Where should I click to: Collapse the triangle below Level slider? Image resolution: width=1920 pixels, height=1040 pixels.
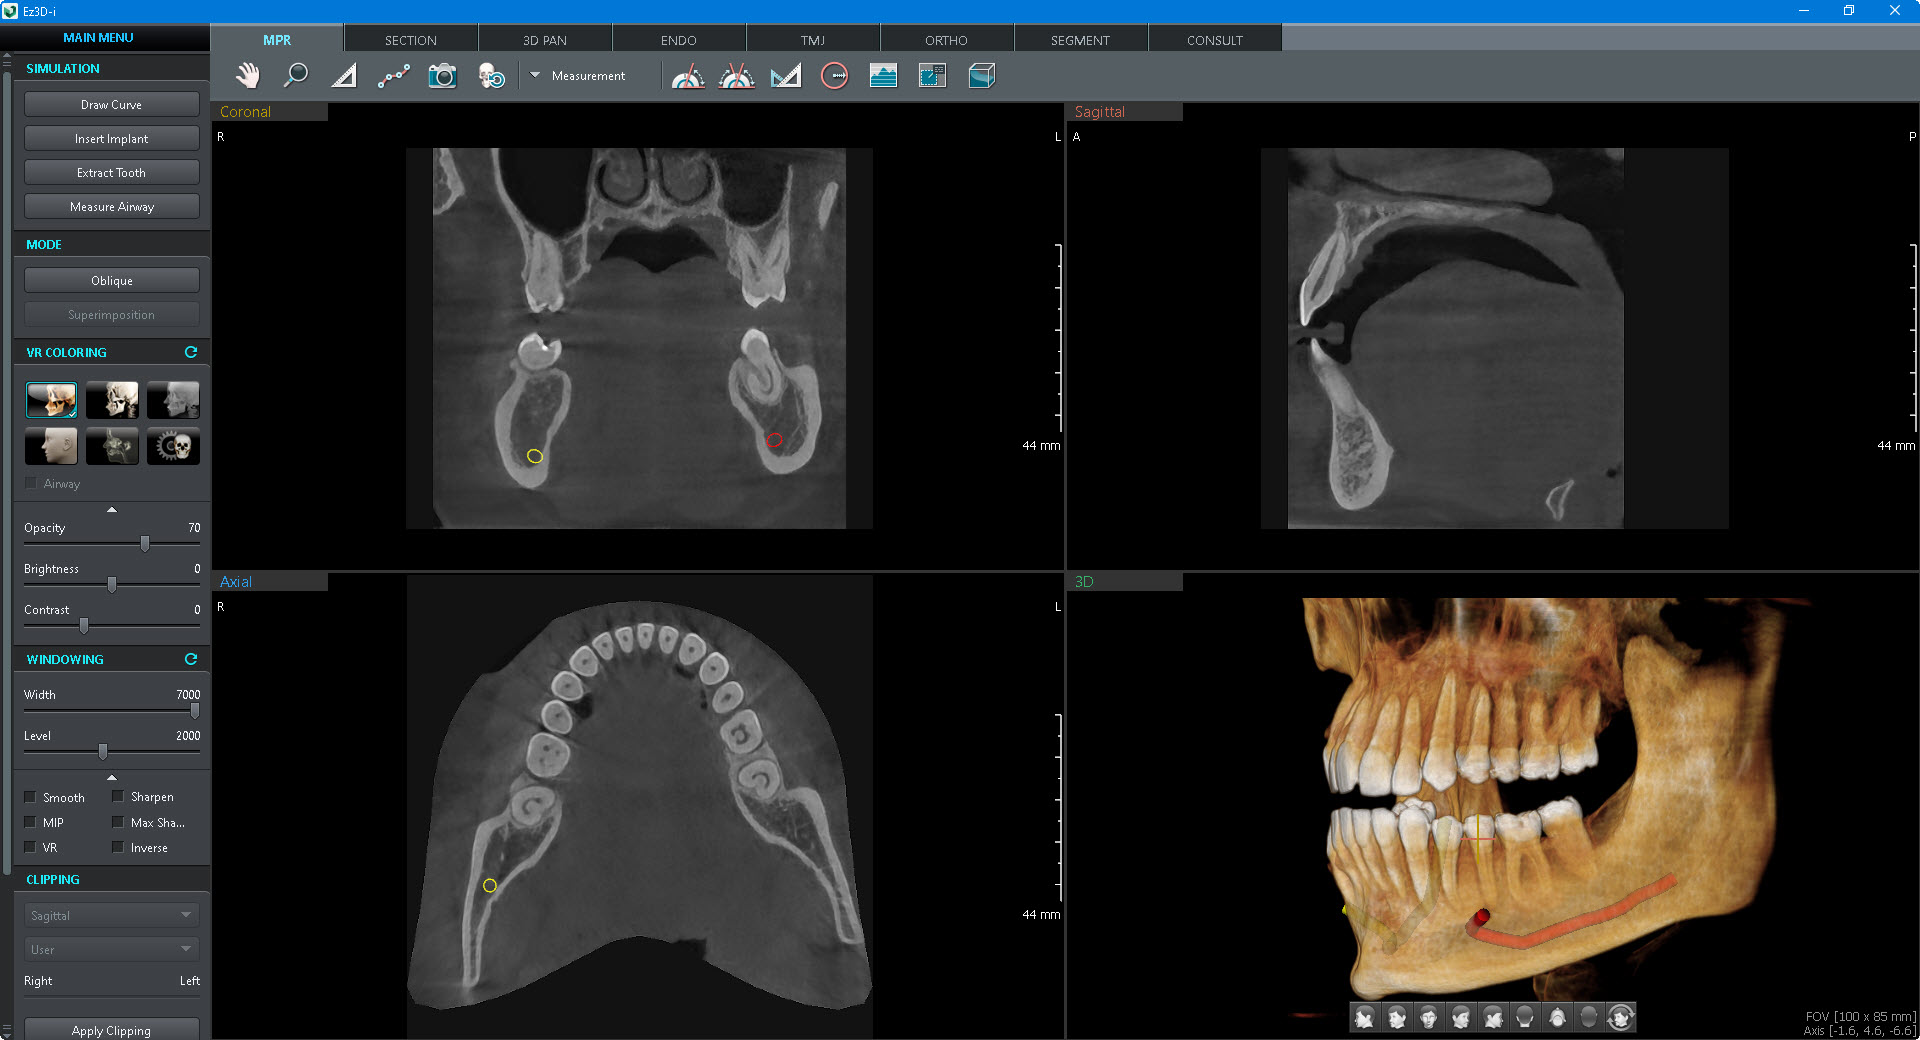click(x=112, y=777)
